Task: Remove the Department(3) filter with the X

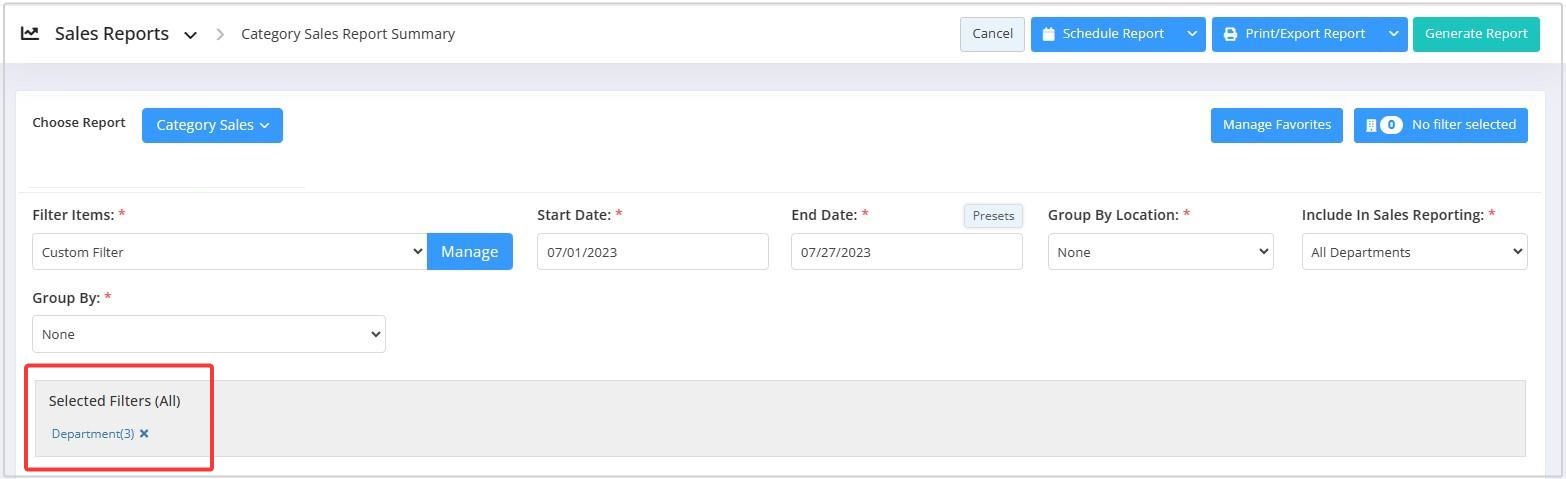Action: 144,434
